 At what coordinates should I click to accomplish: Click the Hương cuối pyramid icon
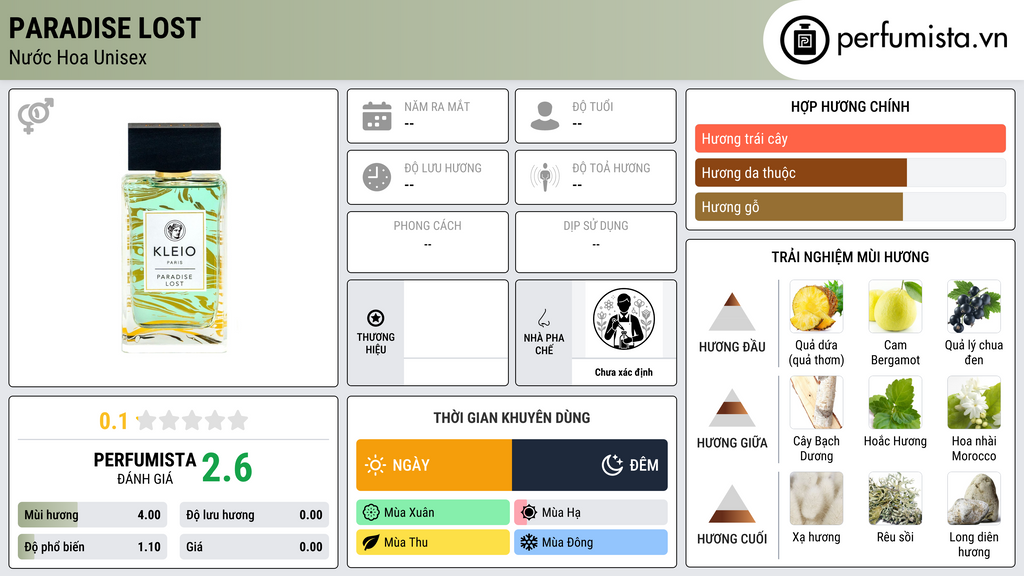click(732, 504)
